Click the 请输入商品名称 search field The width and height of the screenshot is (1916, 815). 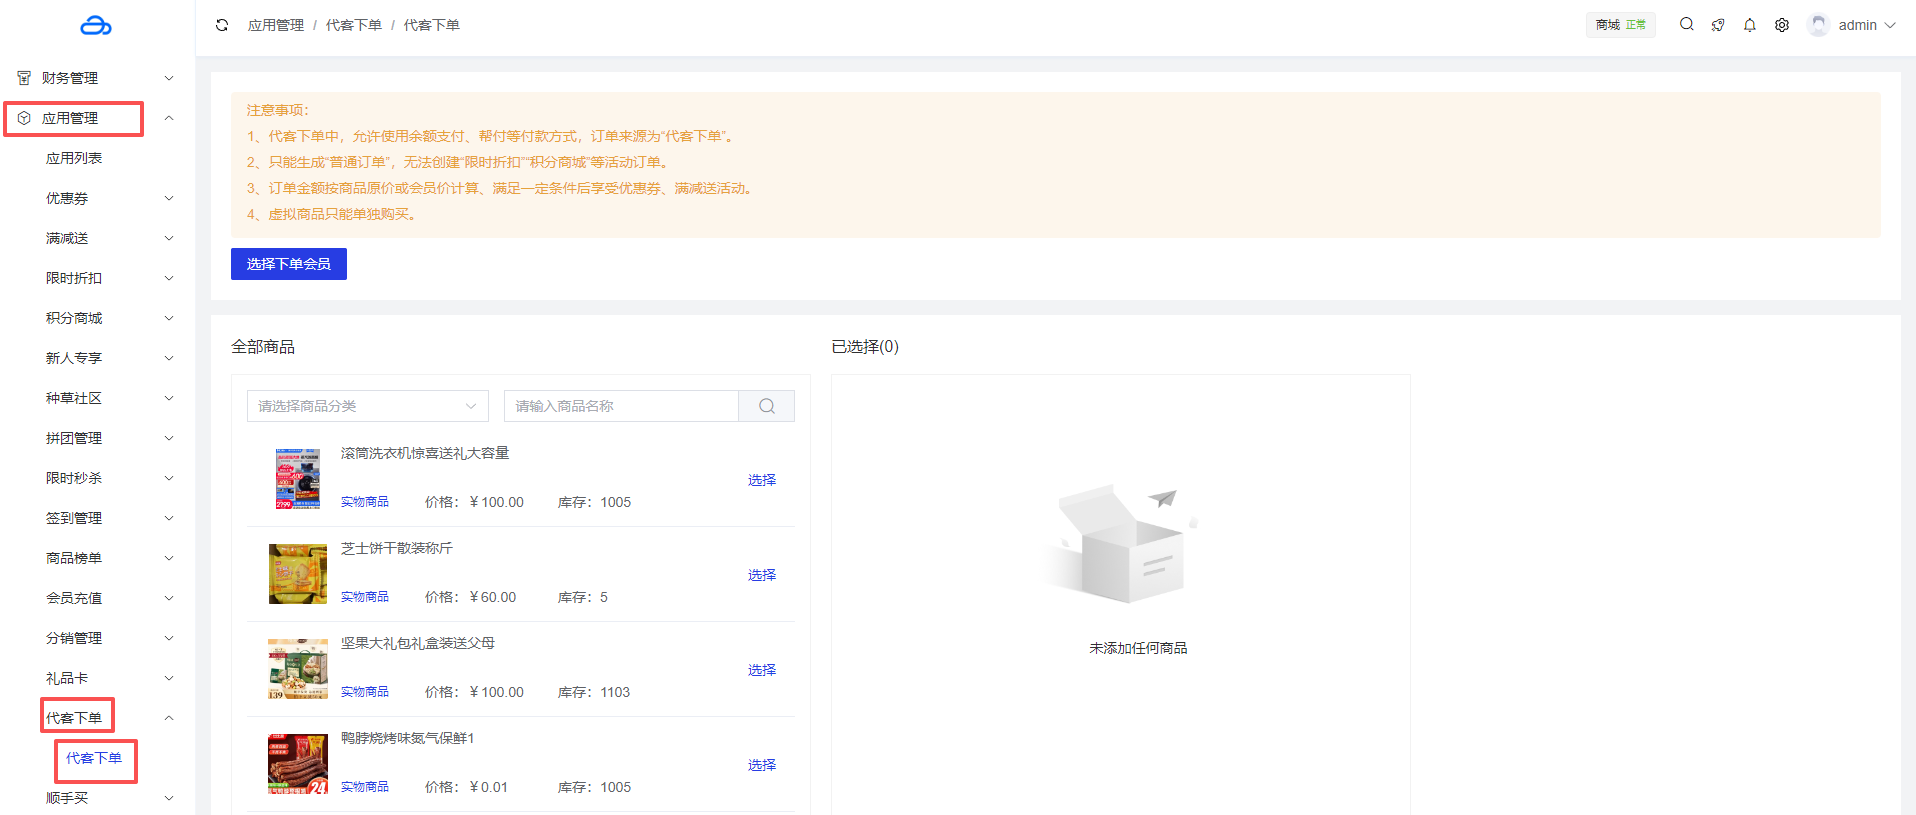pos(621,406)
